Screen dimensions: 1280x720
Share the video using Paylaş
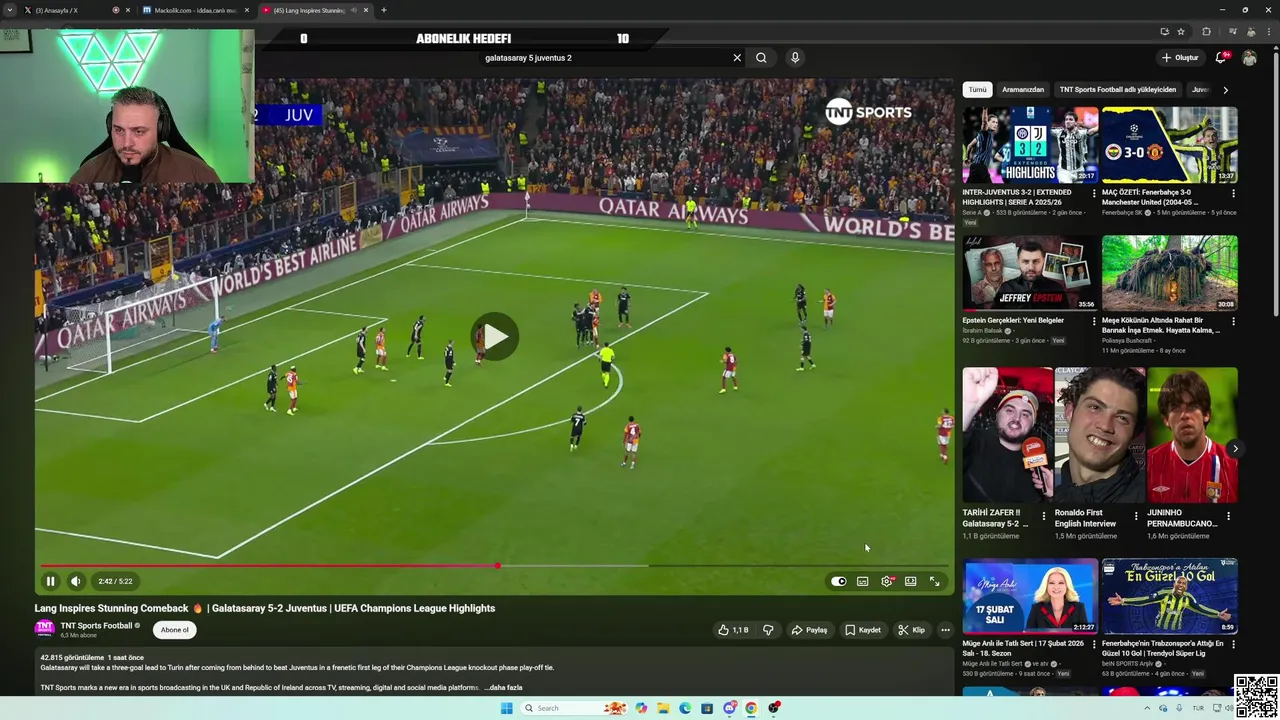tap(810, 630)
